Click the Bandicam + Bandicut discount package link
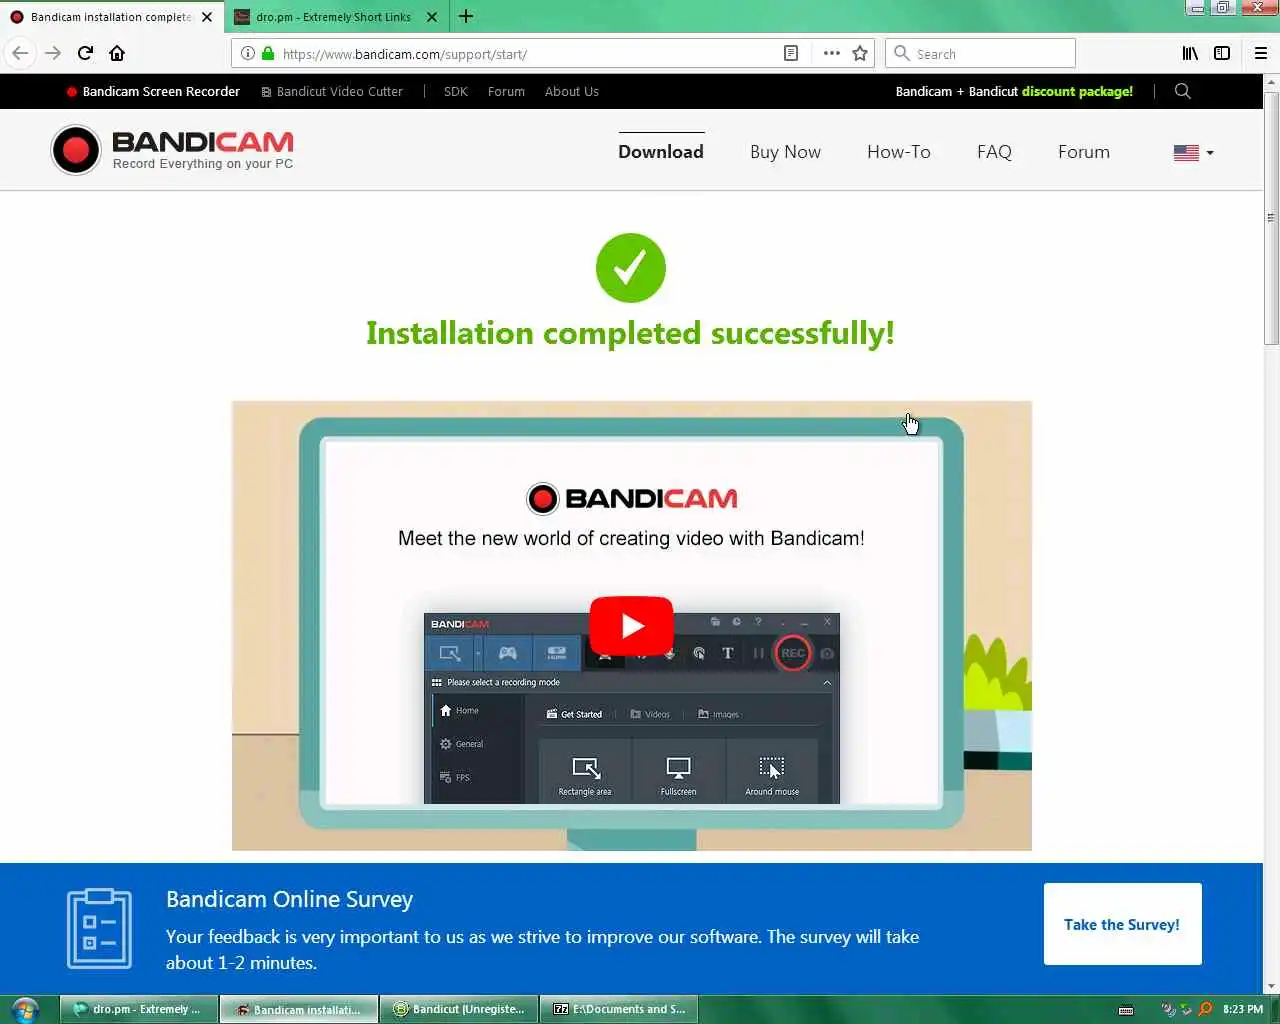Viewport: 1280px width, 1024px height. pyautogui.click(x=1014, y=91)
